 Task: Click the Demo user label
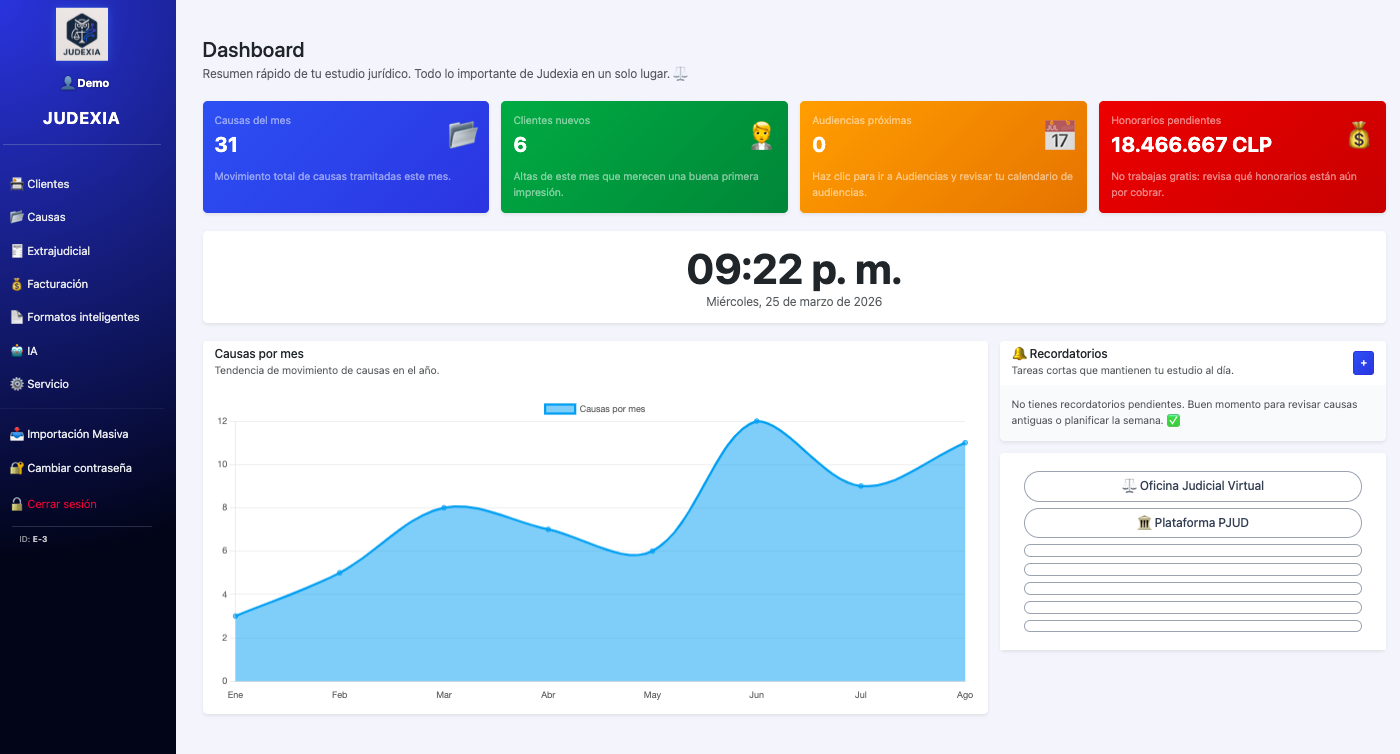pyautogui.click(x=85, y=82)
